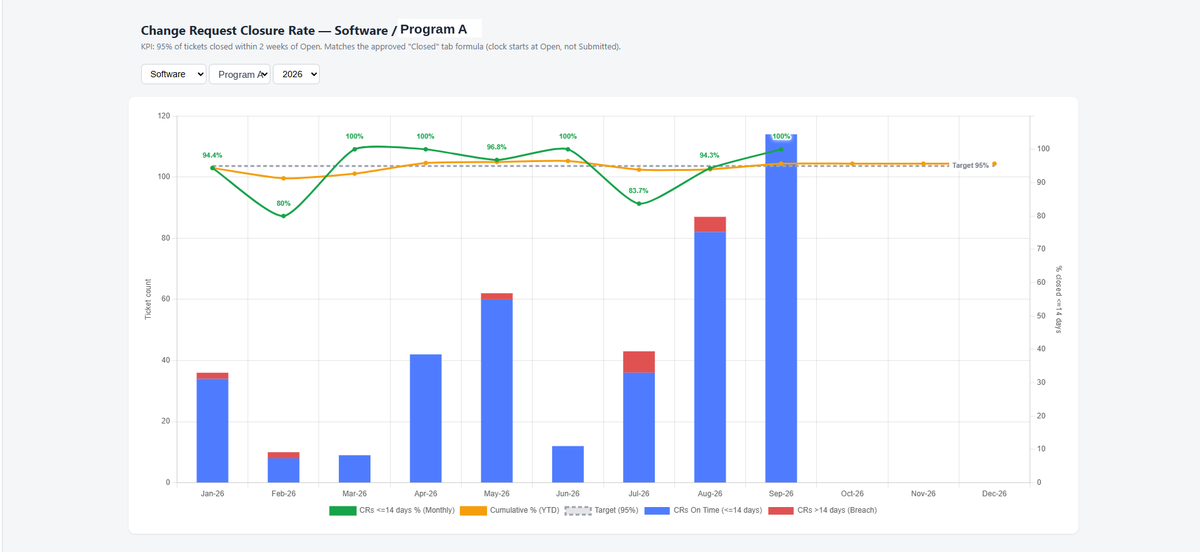Open the Program A dropdown
The image size is (1200, 552).
(x=240, y=74)
